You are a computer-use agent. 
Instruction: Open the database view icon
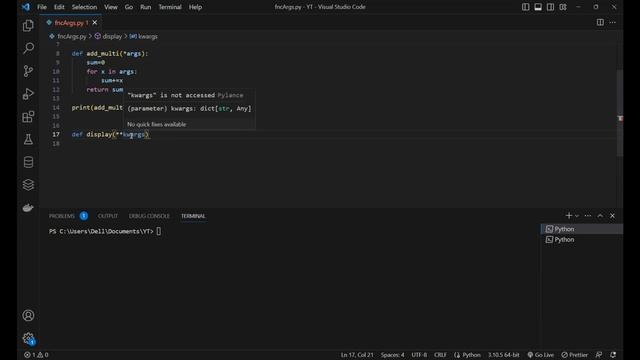(x=28, y=162)
